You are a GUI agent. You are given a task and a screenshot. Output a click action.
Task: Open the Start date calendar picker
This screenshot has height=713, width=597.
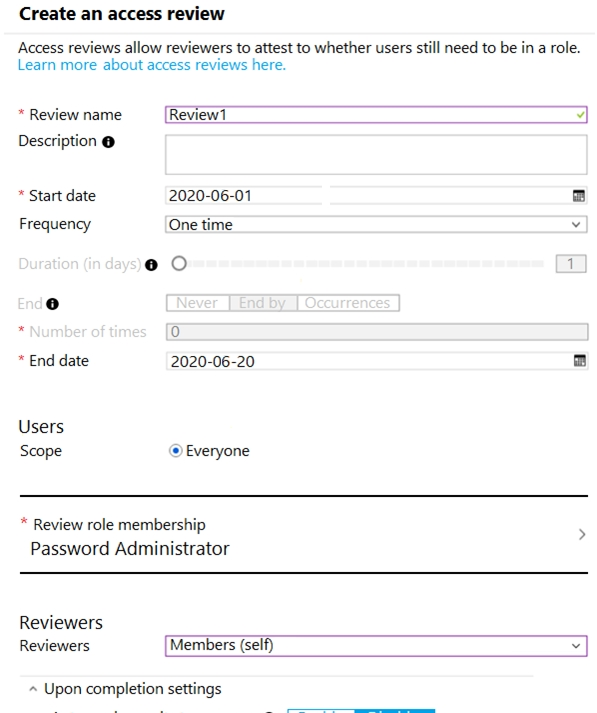coord(578,196)
